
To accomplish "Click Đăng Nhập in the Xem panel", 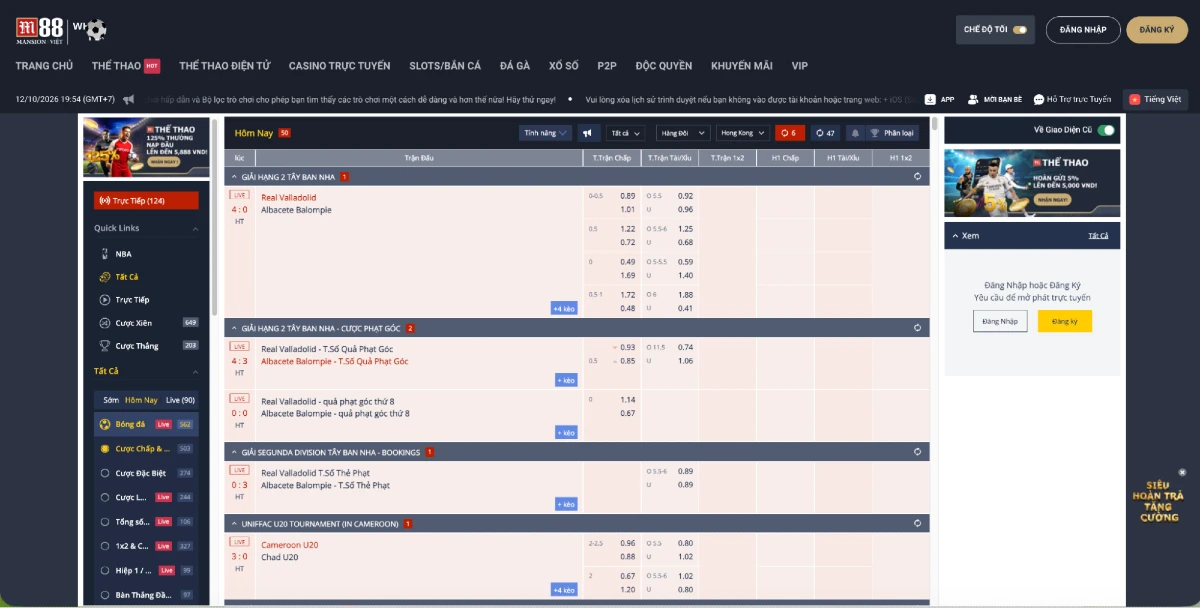I will point(1000,321).
